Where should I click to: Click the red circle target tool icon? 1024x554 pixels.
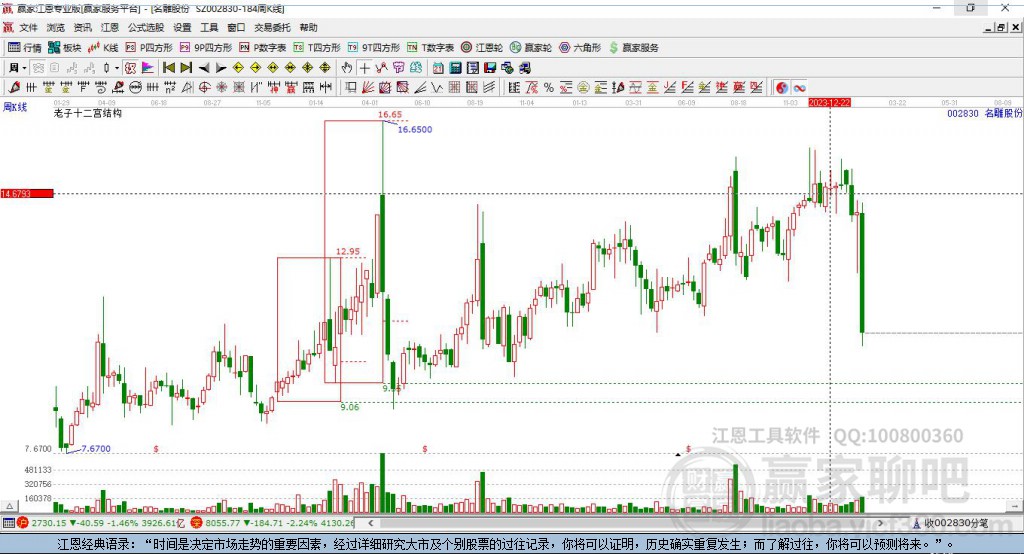[x=204, y=88]
